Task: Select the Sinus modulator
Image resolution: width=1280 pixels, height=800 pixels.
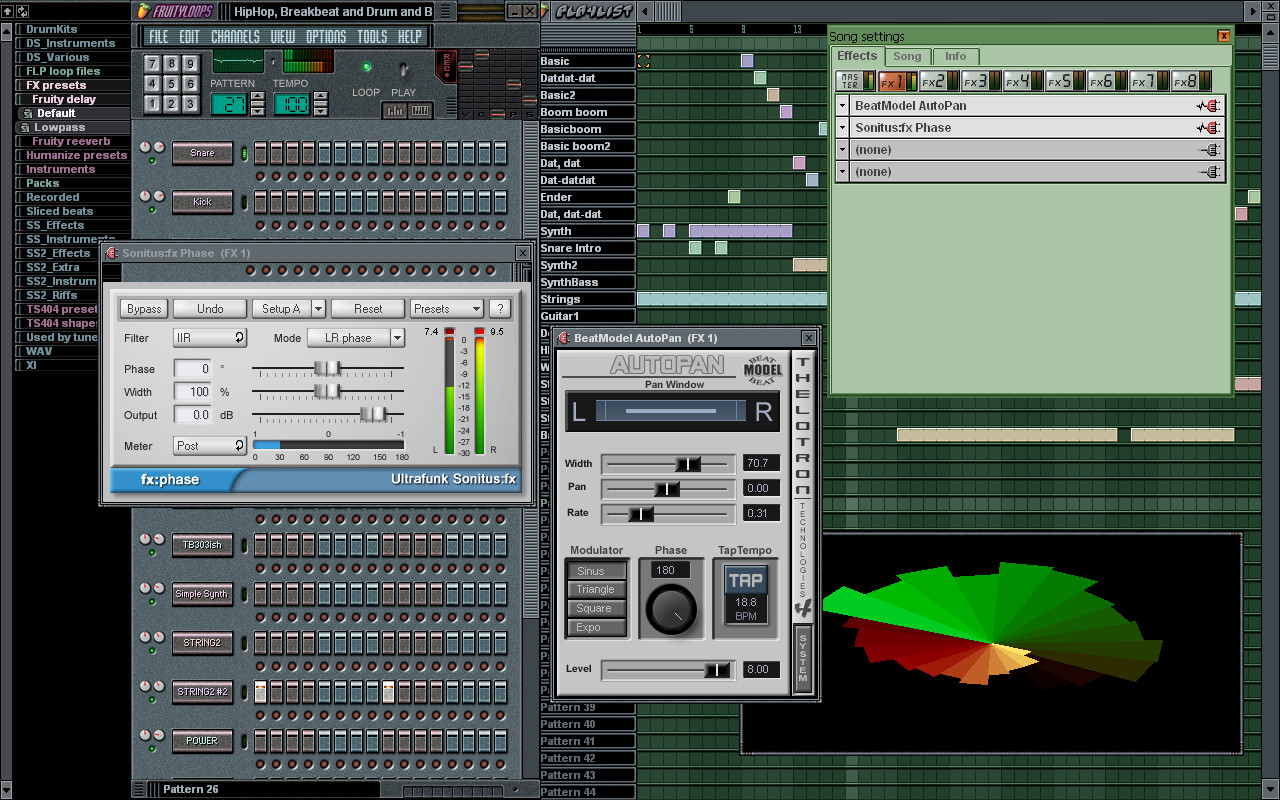Action: click(596, 571)
